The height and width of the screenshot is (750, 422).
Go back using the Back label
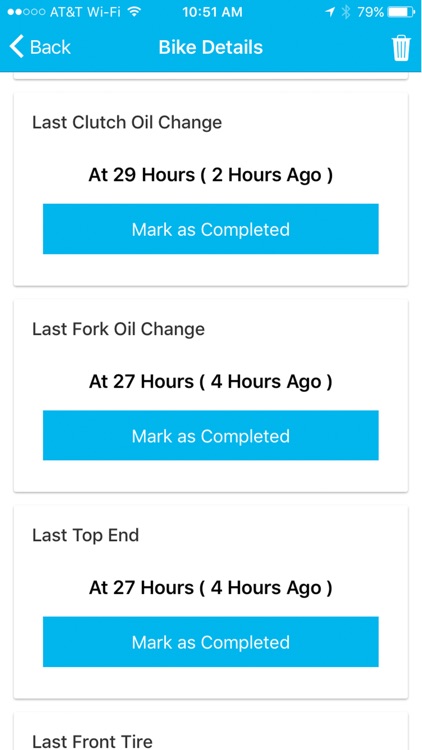pyautogui.click(x=50, y=47)
